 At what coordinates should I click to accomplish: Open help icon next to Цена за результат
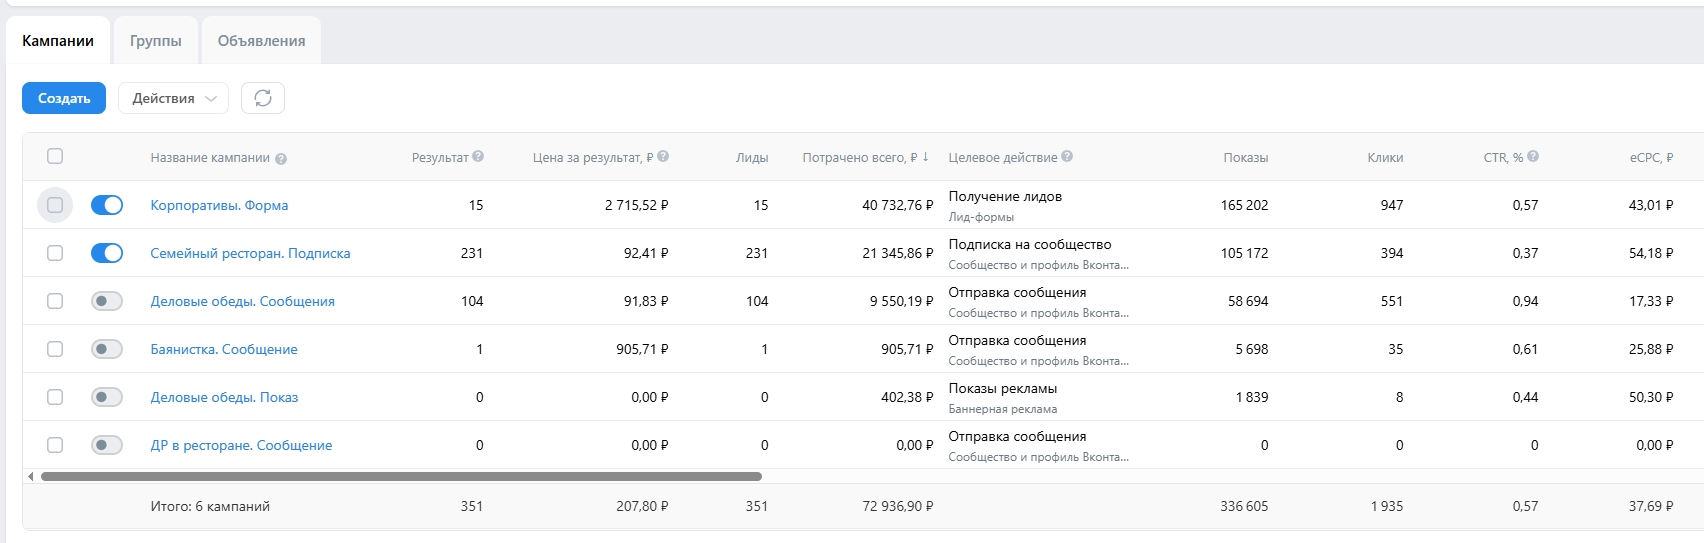click(x=663, y=156)
